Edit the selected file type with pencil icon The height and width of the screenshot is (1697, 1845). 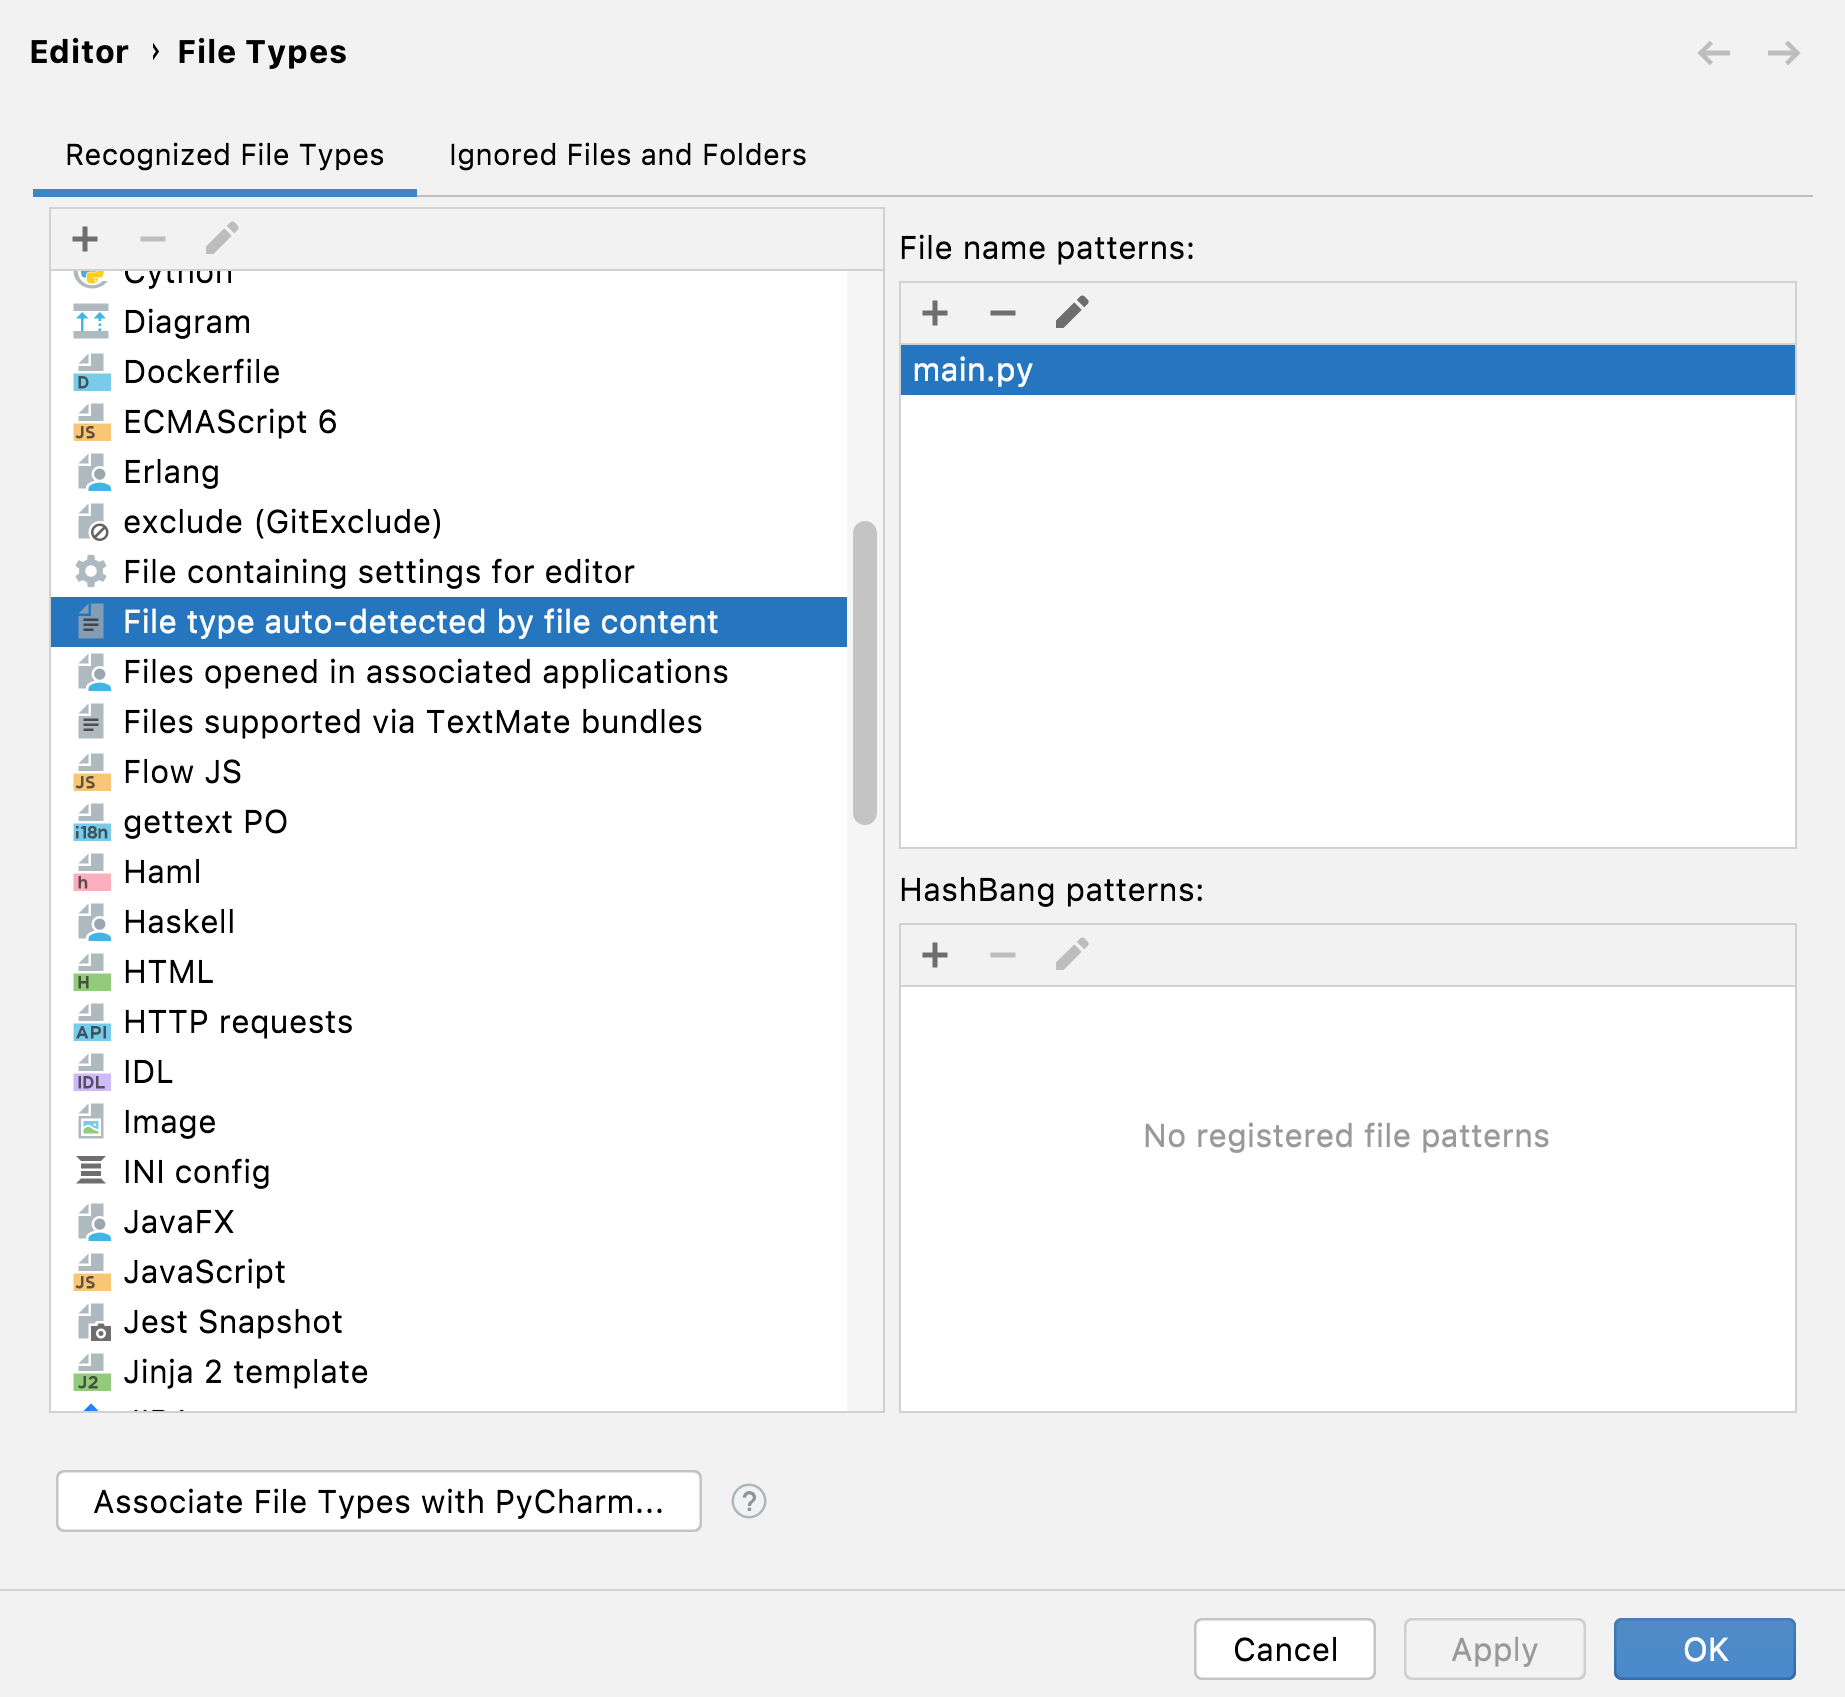pos(221,238)
